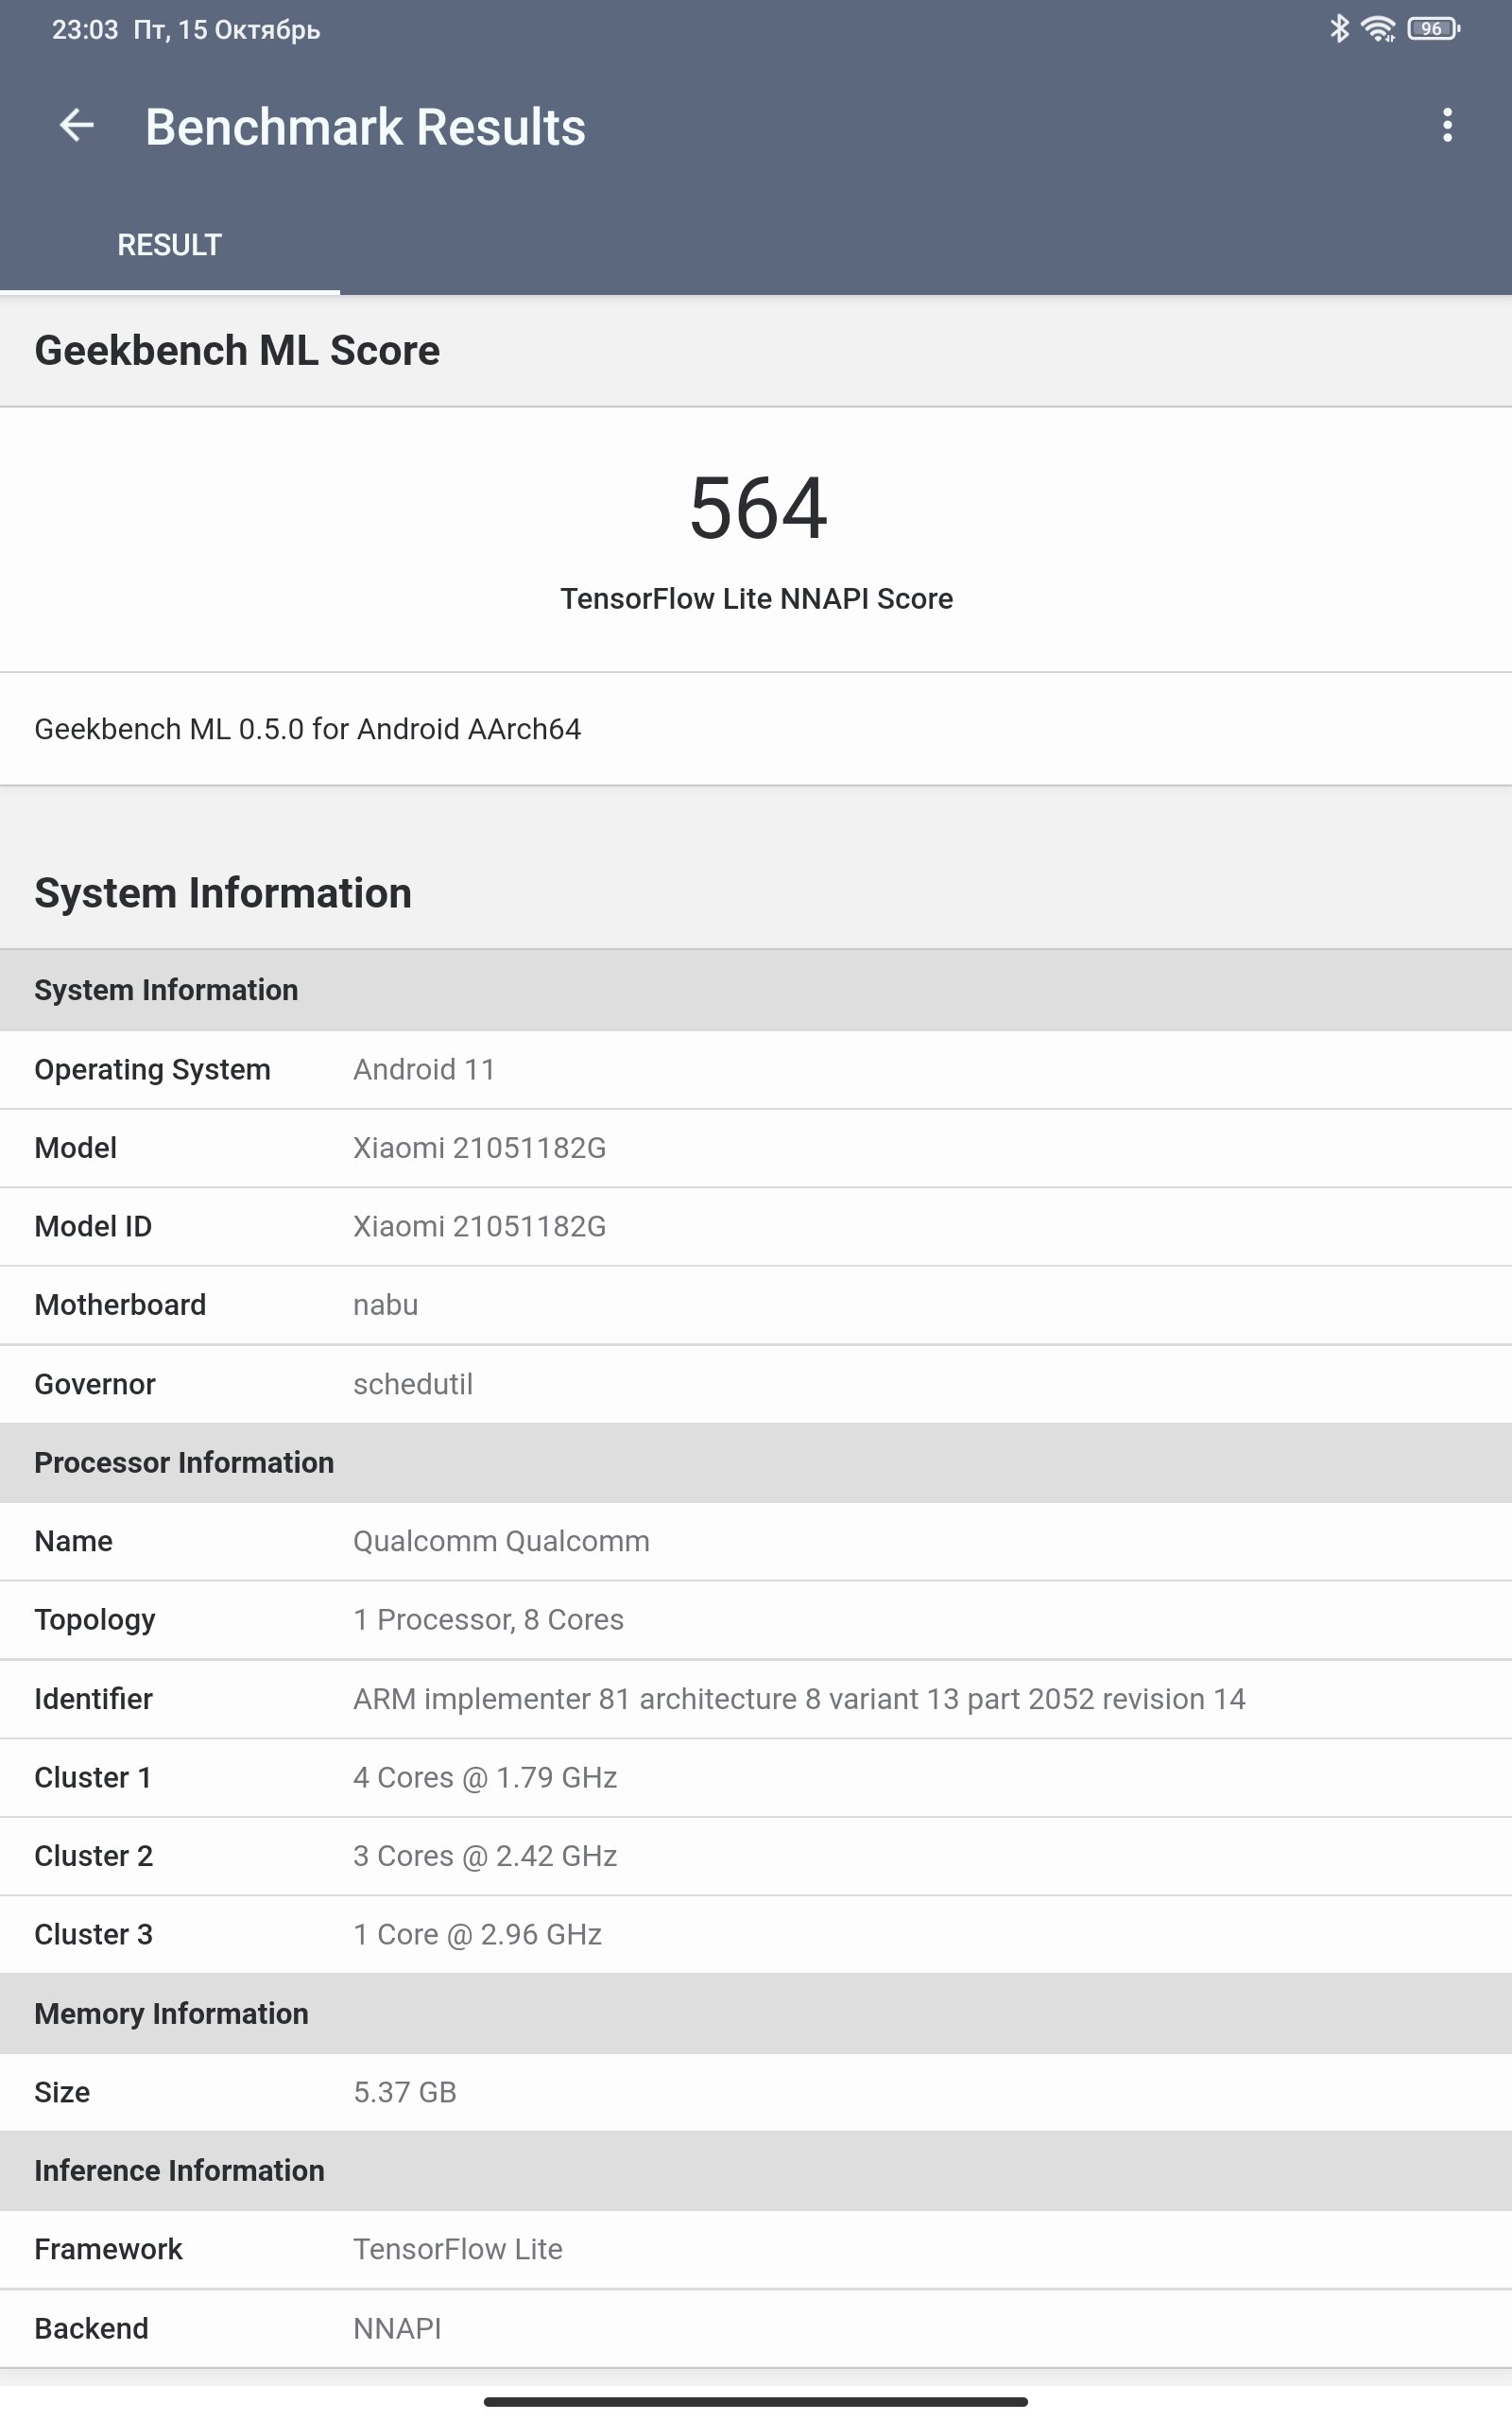Viewport: 1512px width, 2420px height.
Task: Tap the Model Xiaomi 21051182G row
Action: [x=756, y=1148]
